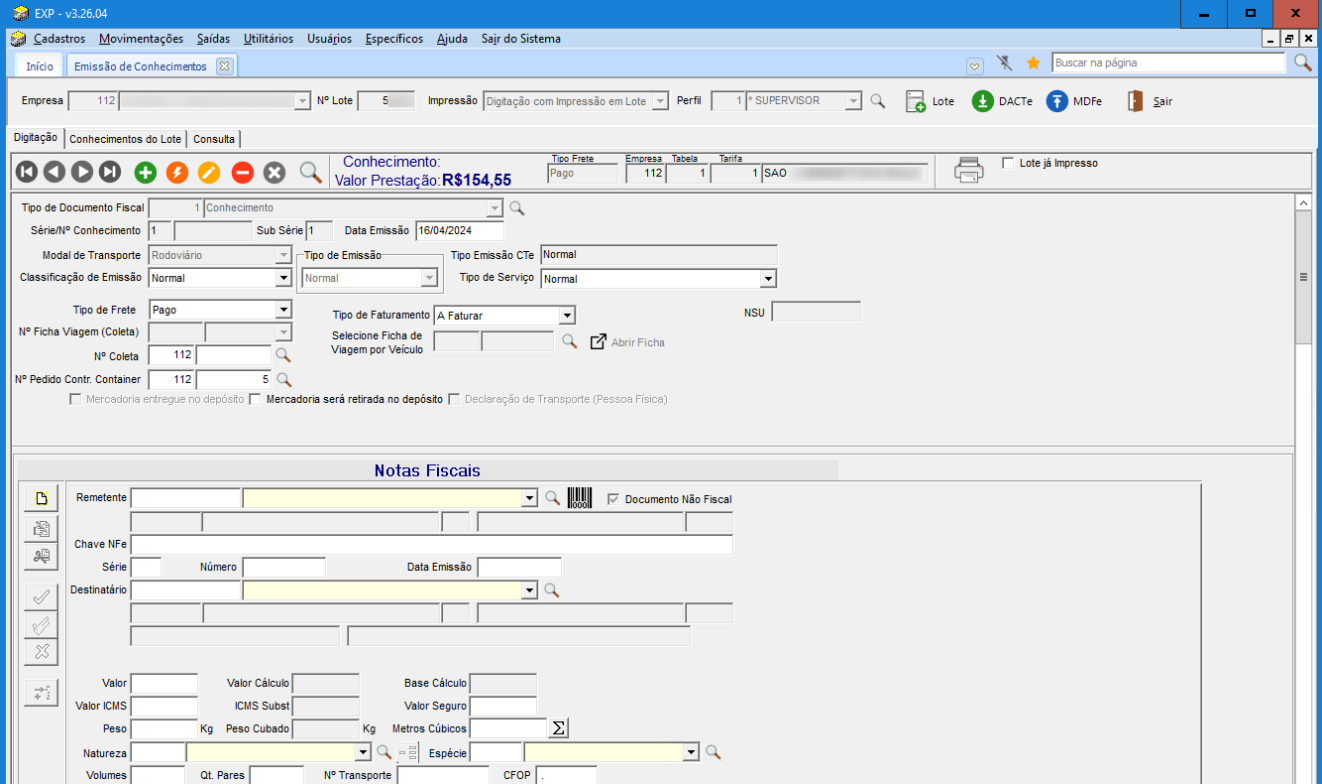
Task: Expand the Tipo de Faturamento dropdown
Action: 567,315
